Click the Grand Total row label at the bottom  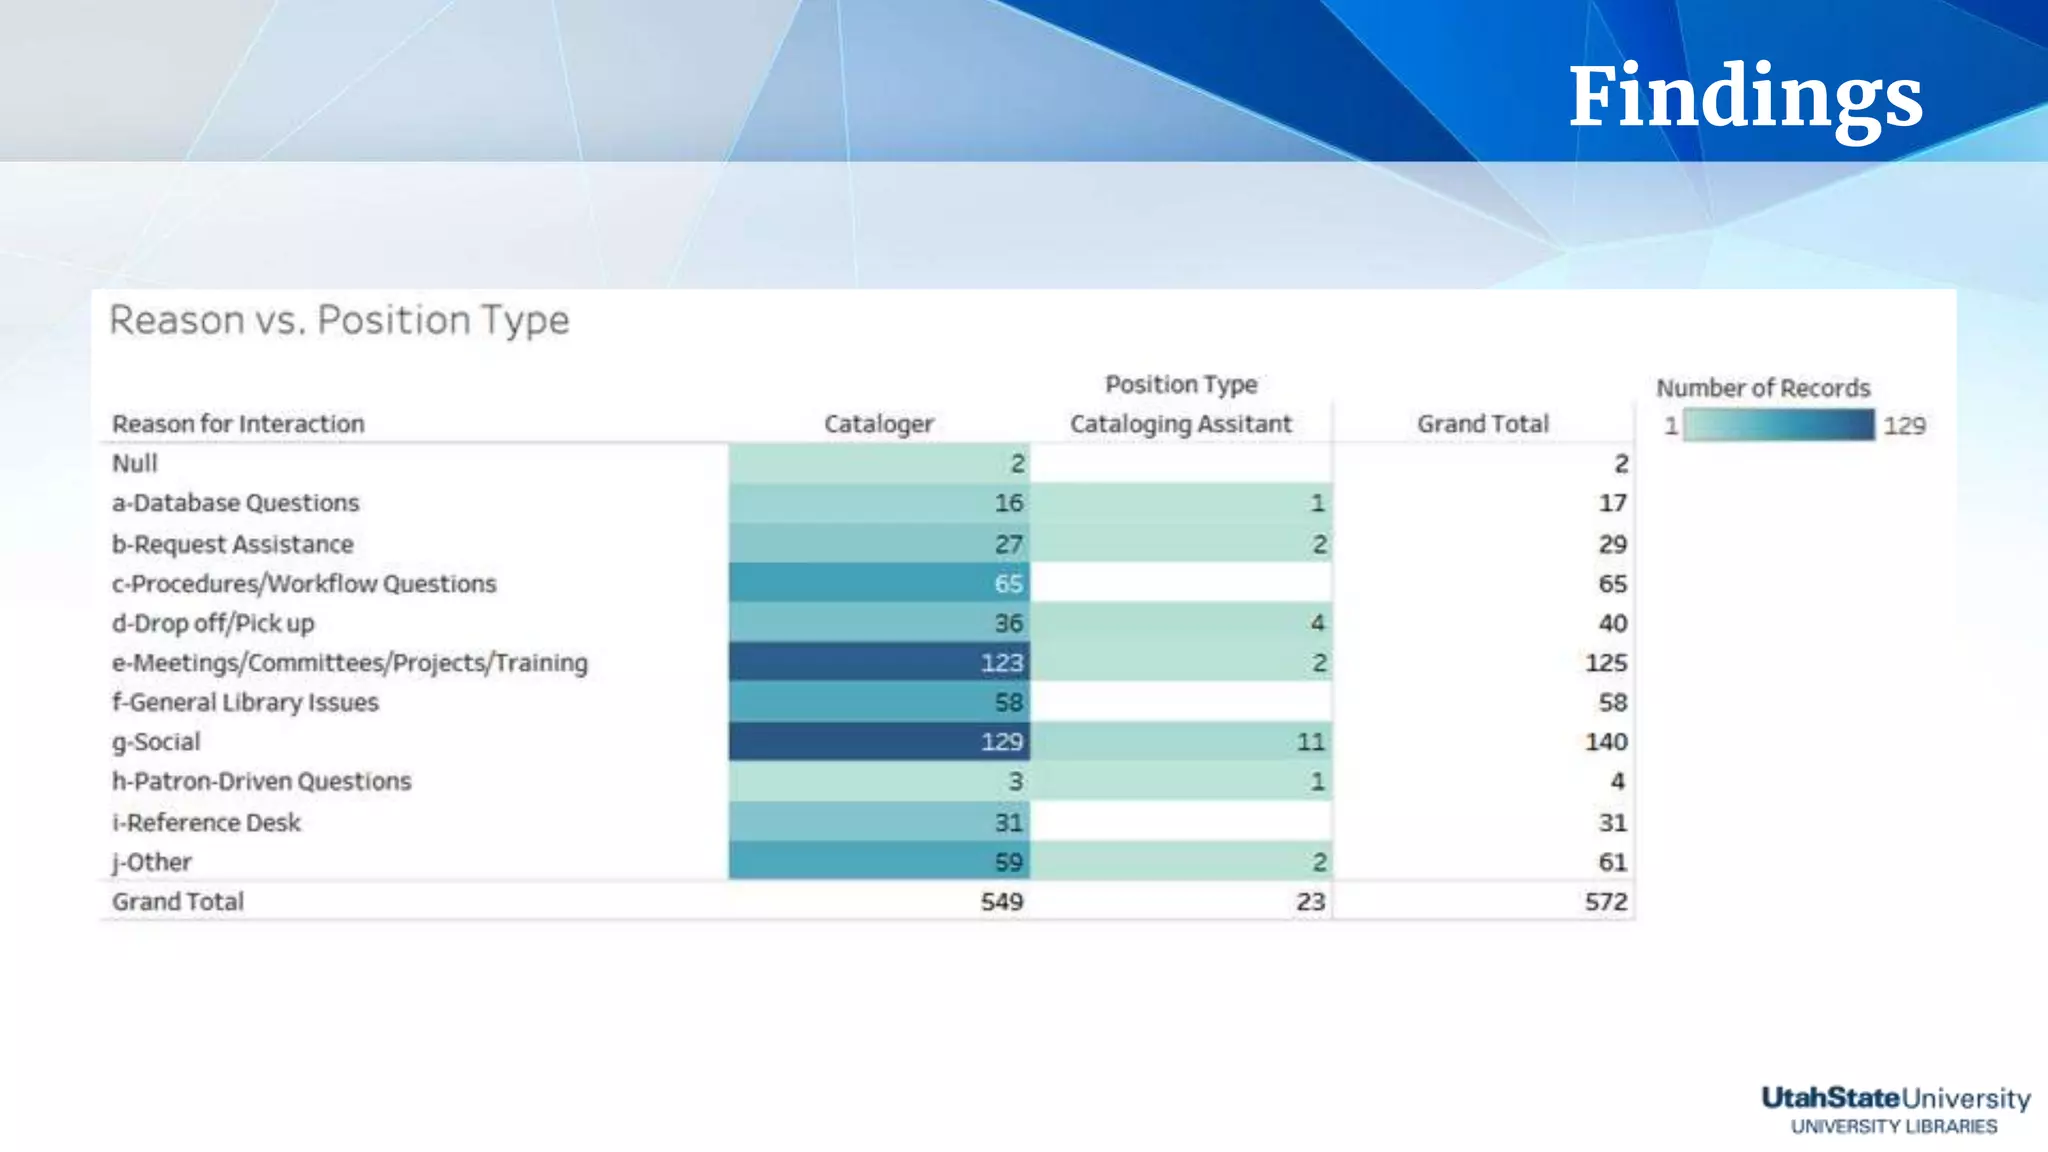tap(178, 902)
